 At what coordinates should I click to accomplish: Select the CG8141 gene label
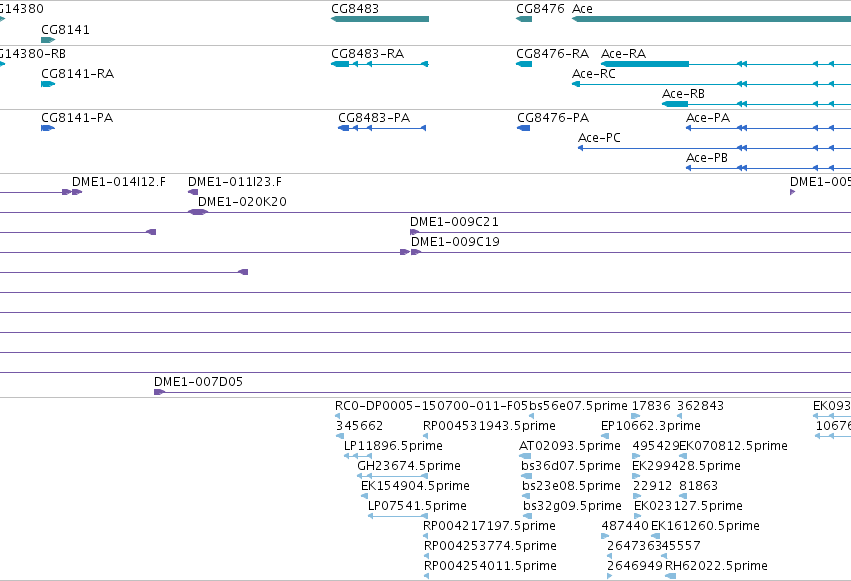tap(65, 30)
